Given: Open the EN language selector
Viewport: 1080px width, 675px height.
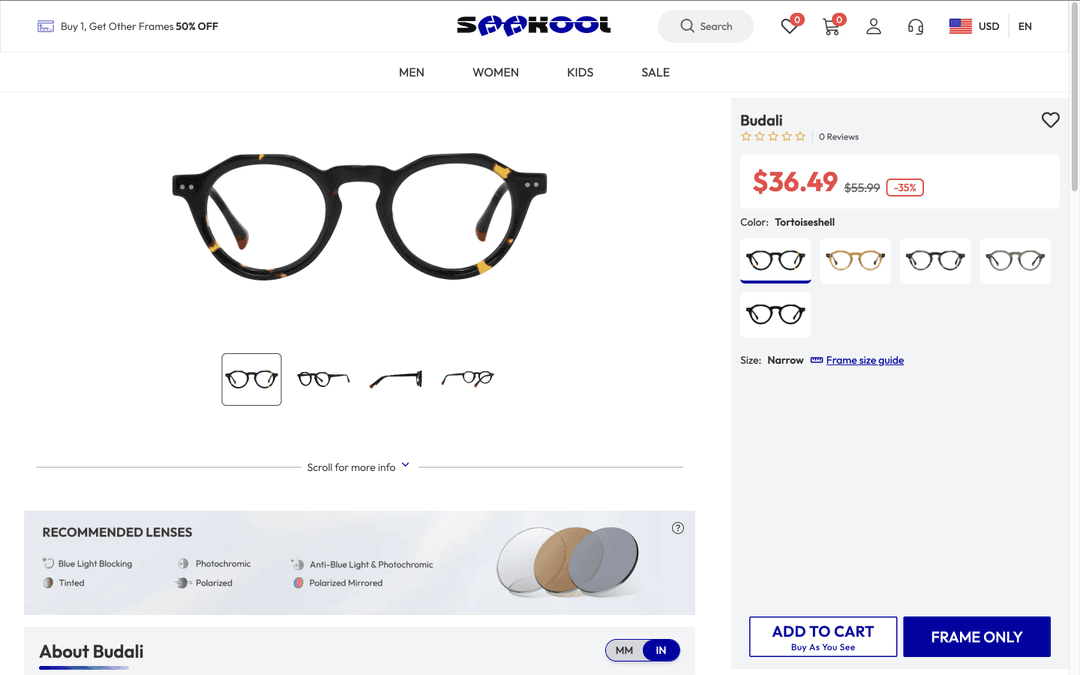Looking at the screenshot, I should [x=1025, y=26].
